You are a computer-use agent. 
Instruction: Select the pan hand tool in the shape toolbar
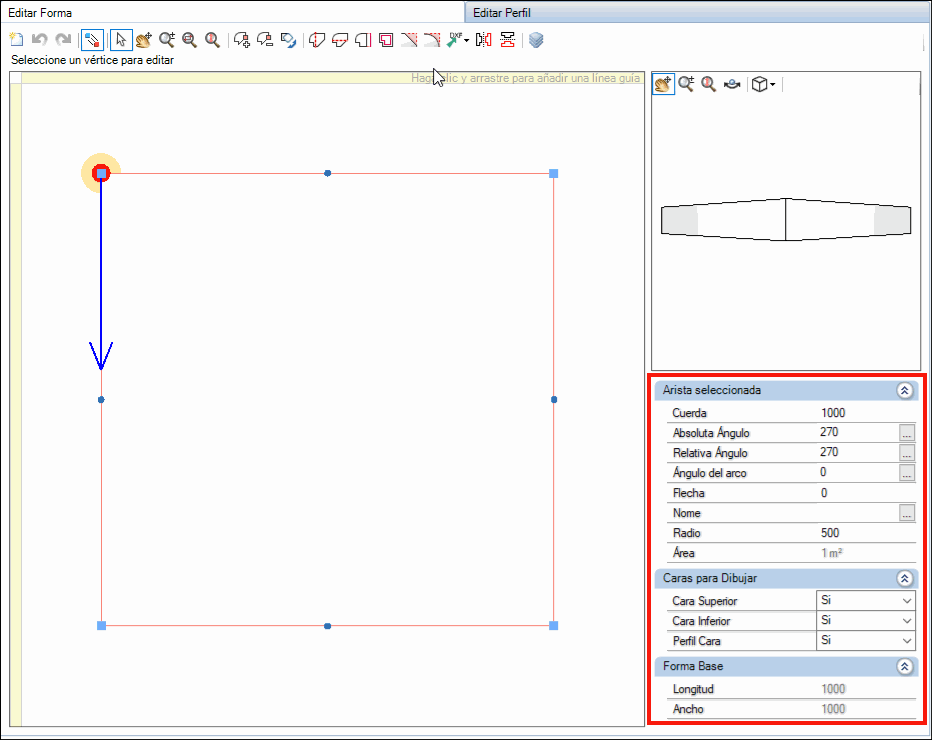tap(144, 40)
